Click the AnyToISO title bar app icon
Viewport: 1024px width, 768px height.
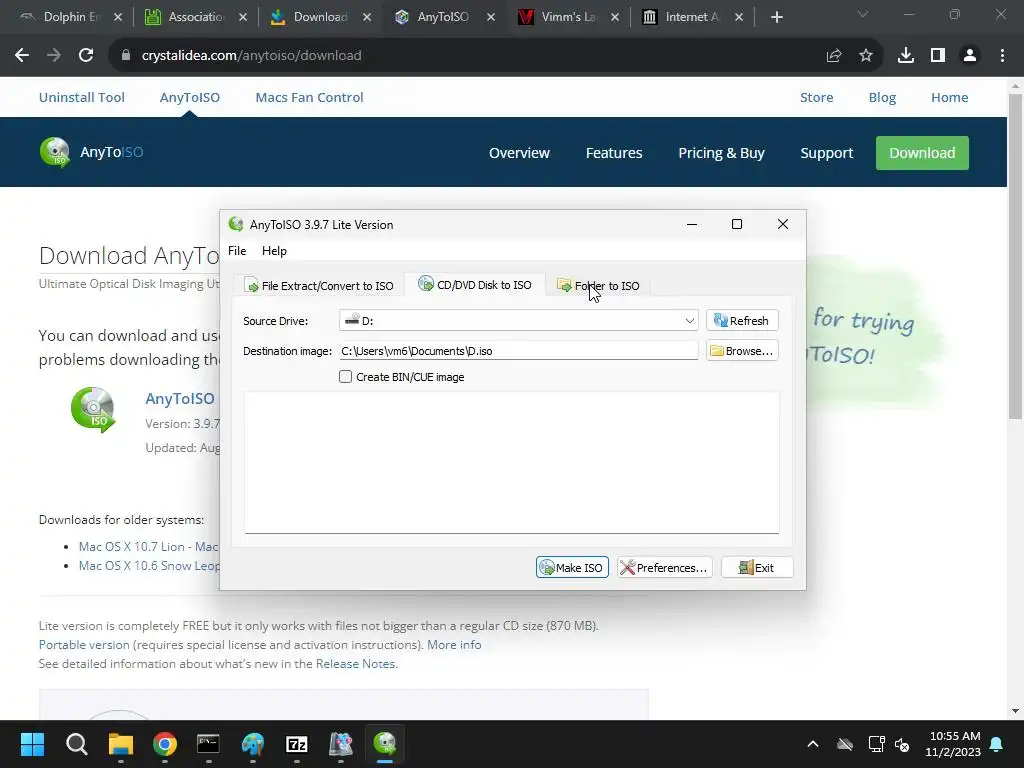(236, 224)
